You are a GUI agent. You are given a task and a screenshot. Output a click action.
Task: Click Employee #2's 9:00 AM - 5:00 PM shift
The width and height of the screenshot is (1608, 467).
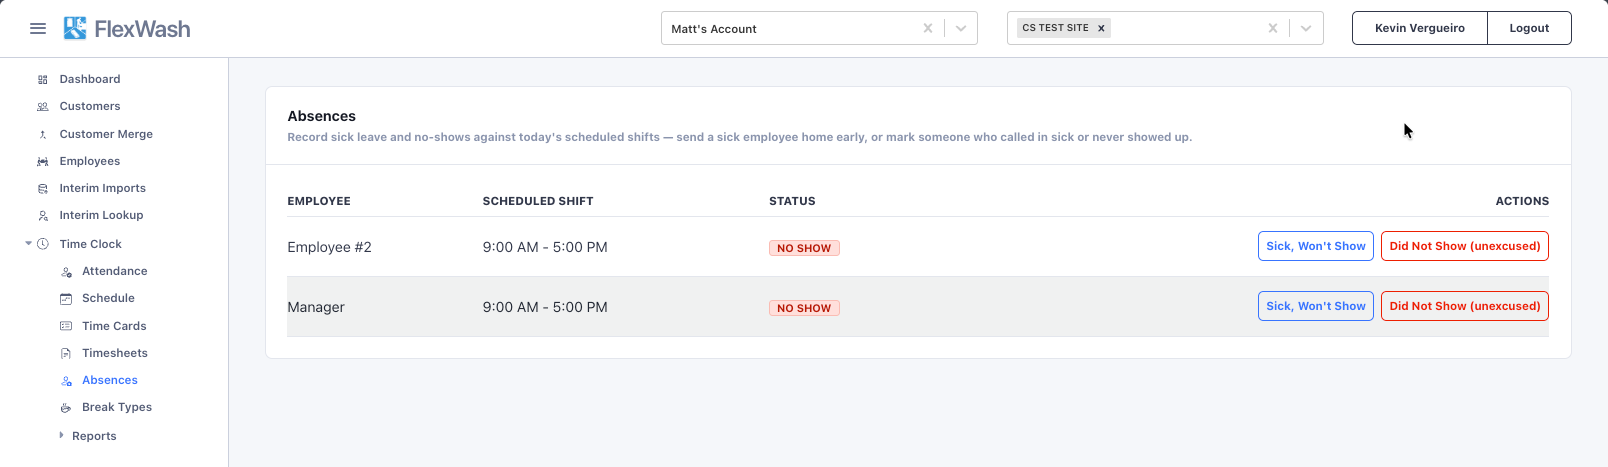(545, 247)
